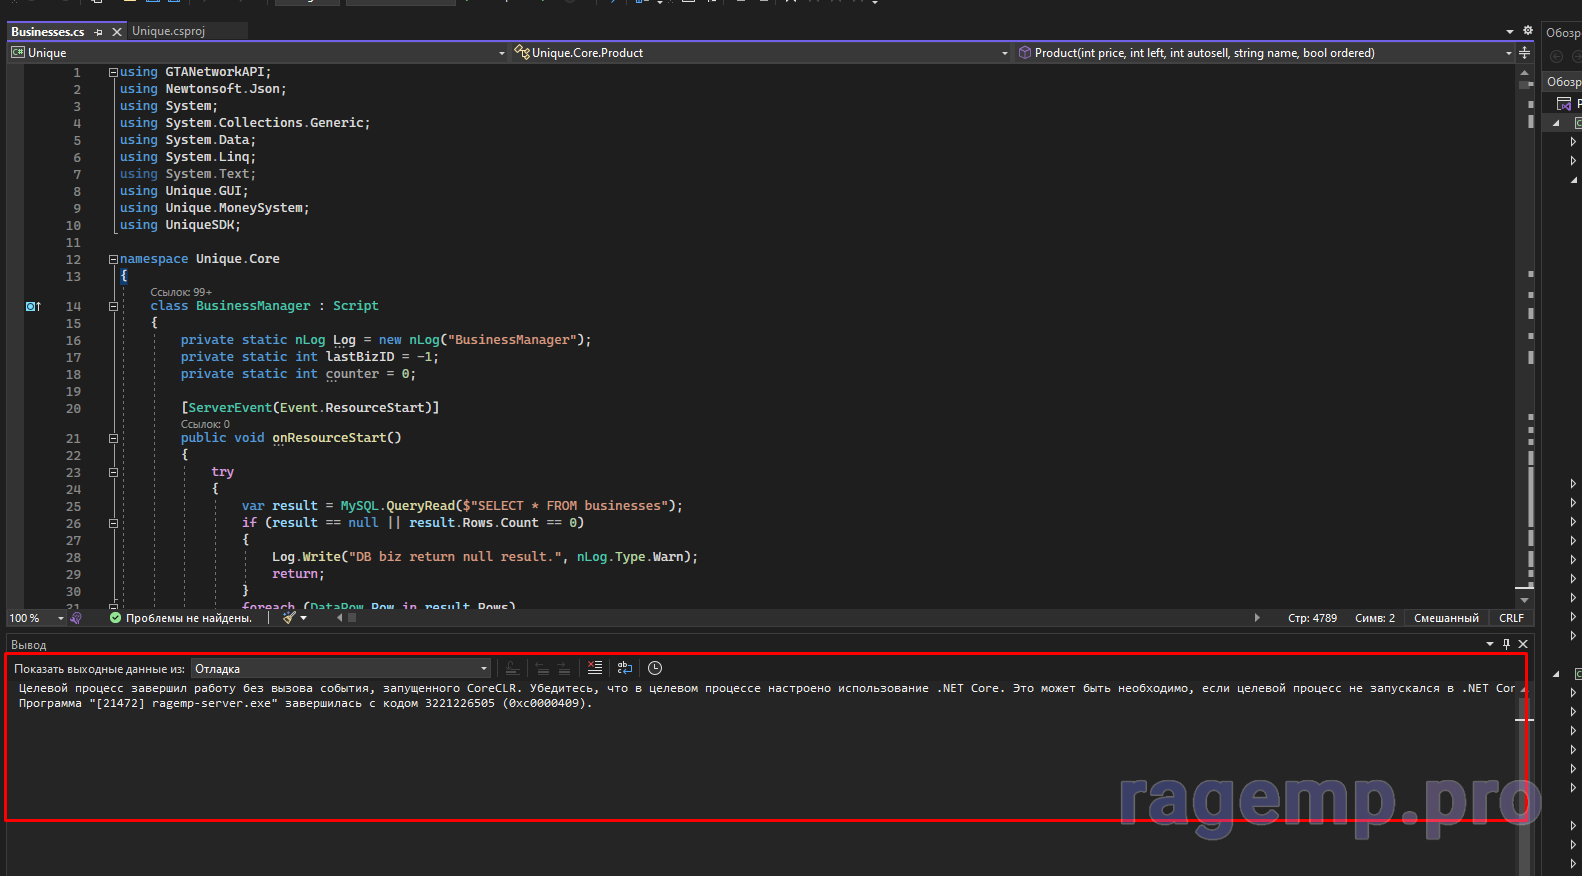Close the Output panel
The image size is (1582, 876).
[1523, 644]
